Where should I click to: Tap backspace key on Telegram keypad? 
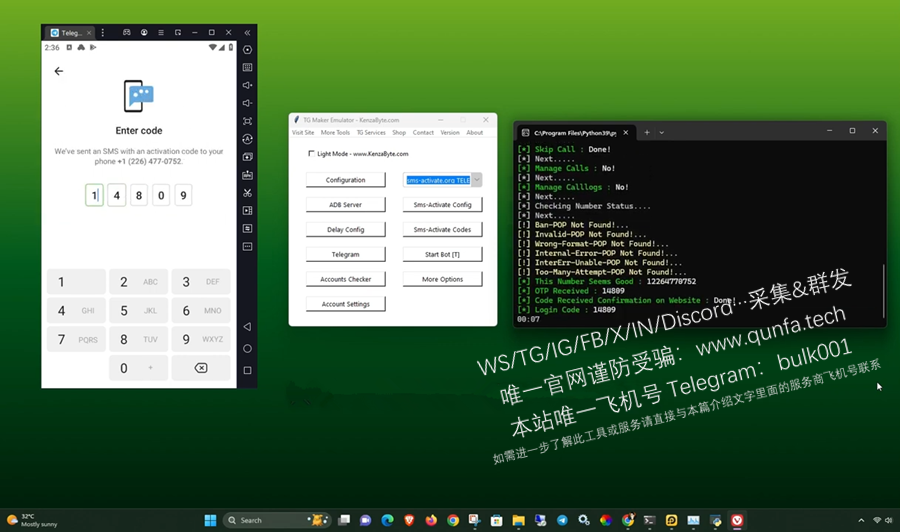[x=201, y=368]
